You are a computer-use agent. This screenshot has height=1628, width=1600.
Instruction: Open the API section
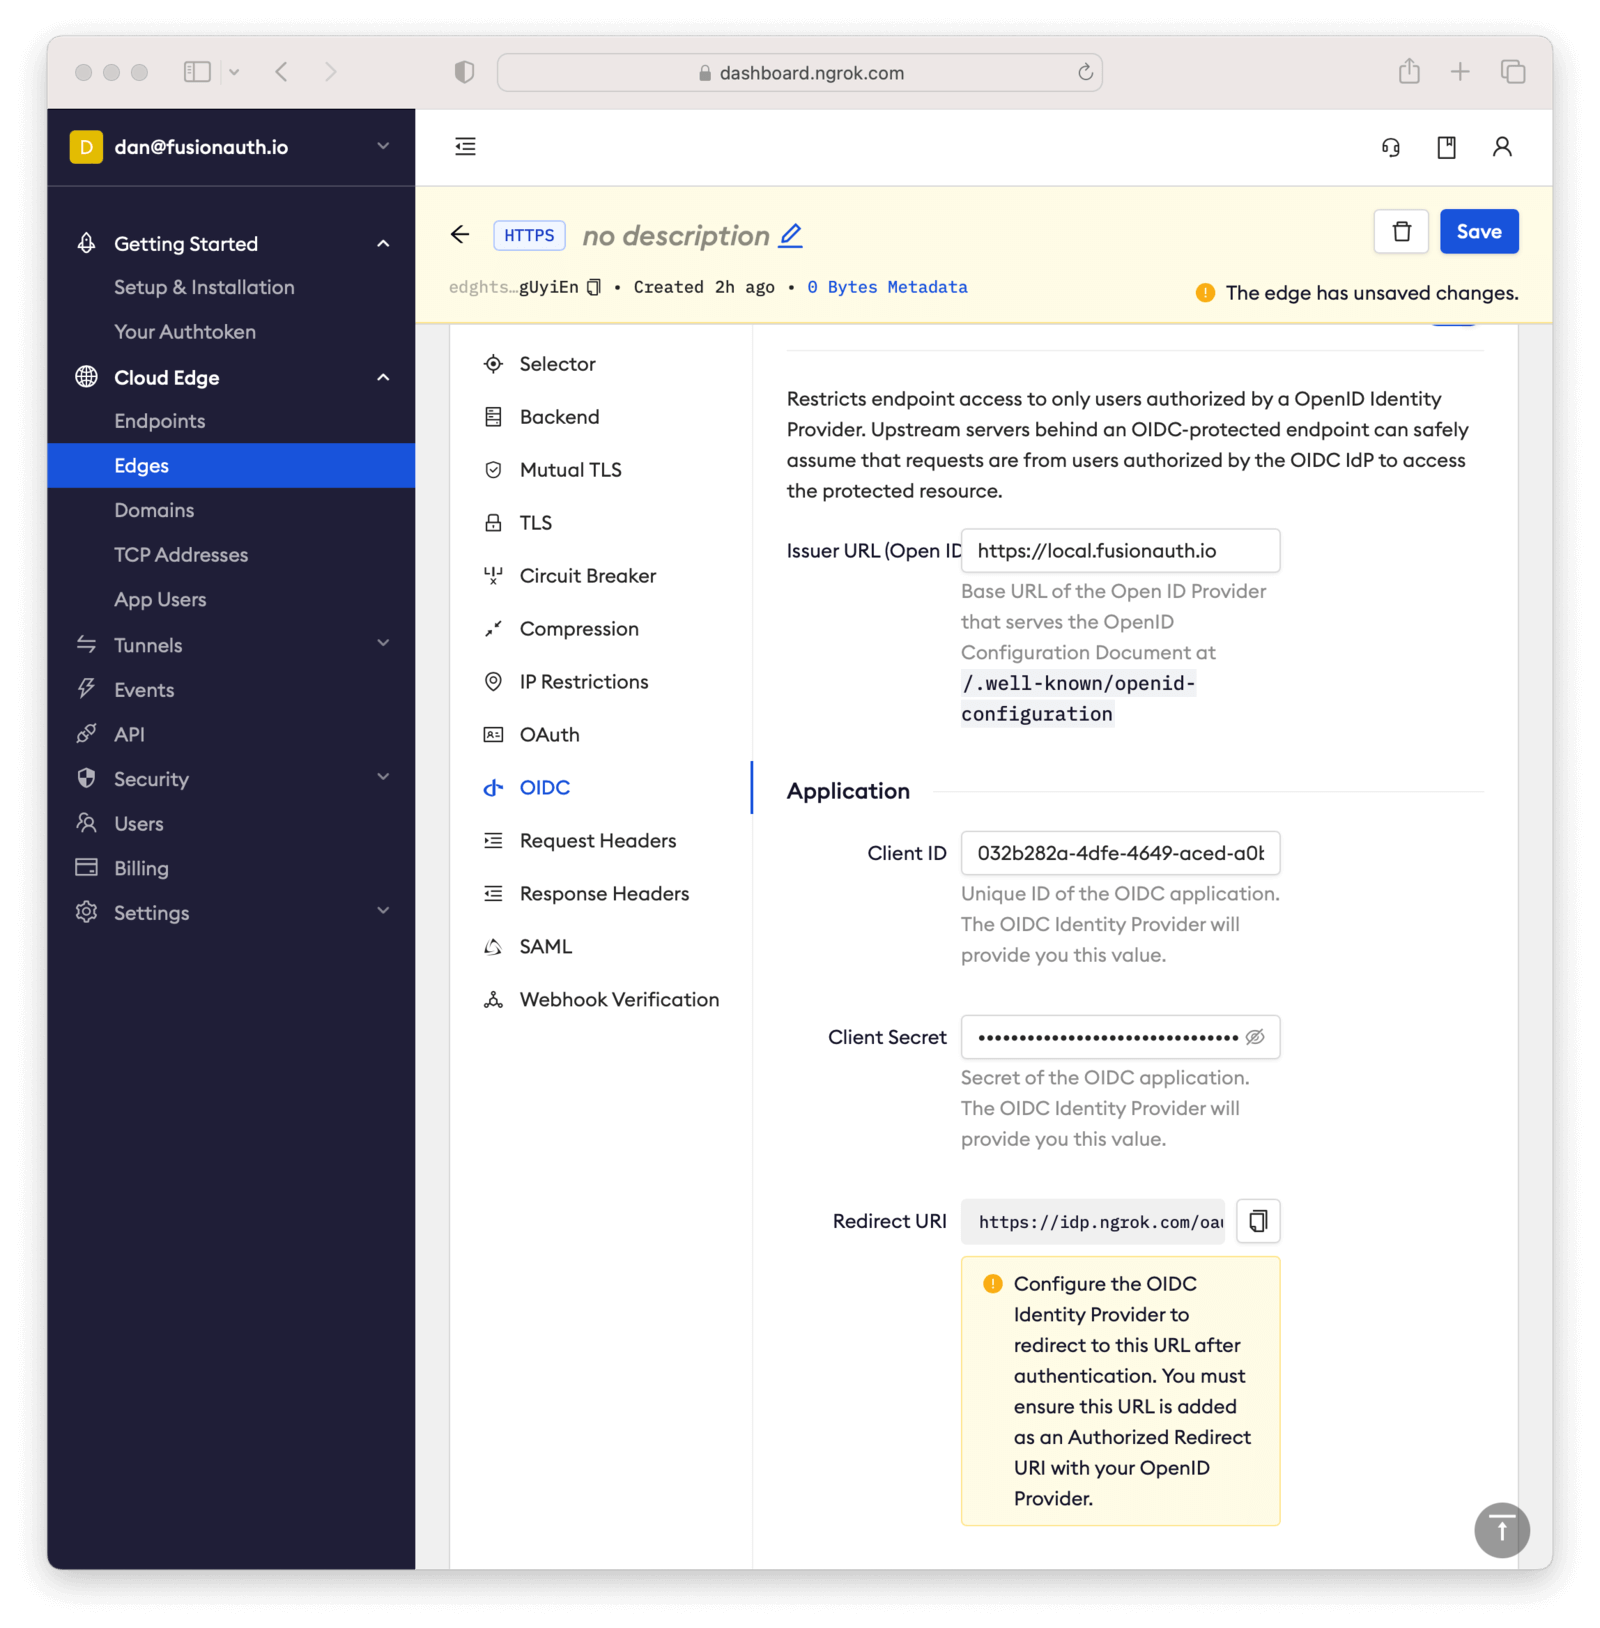[x=129, y=734]
